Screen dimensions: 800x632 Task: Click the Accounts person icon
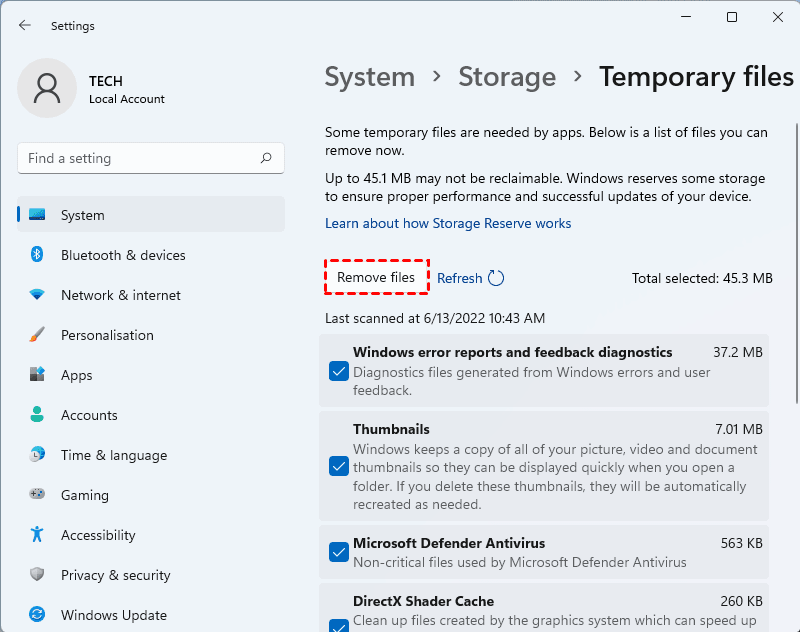(x=37, y=415)
